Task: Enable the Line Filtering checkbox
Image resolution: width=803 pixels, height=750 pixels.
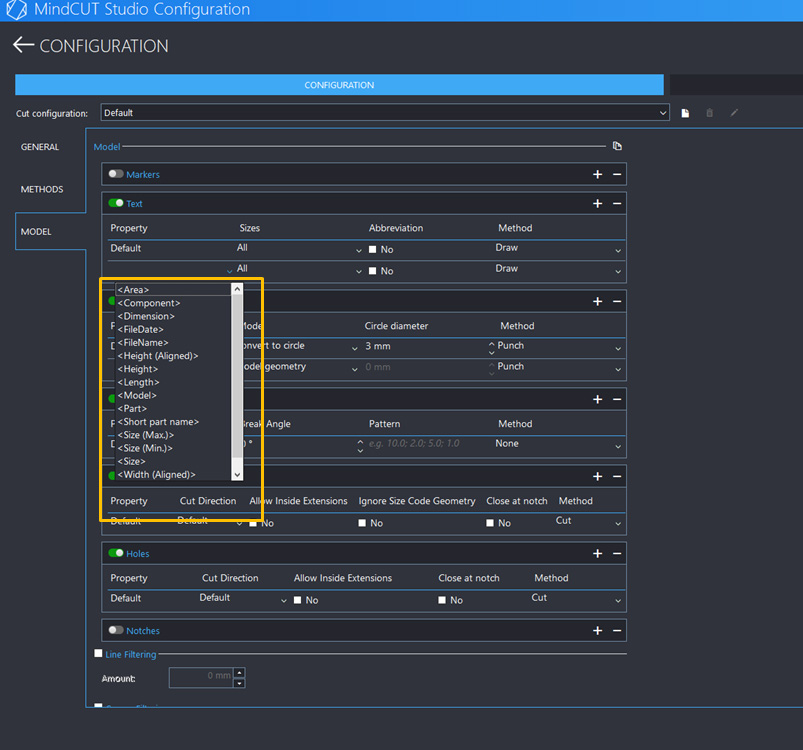Action: click(x=98, y=653)
